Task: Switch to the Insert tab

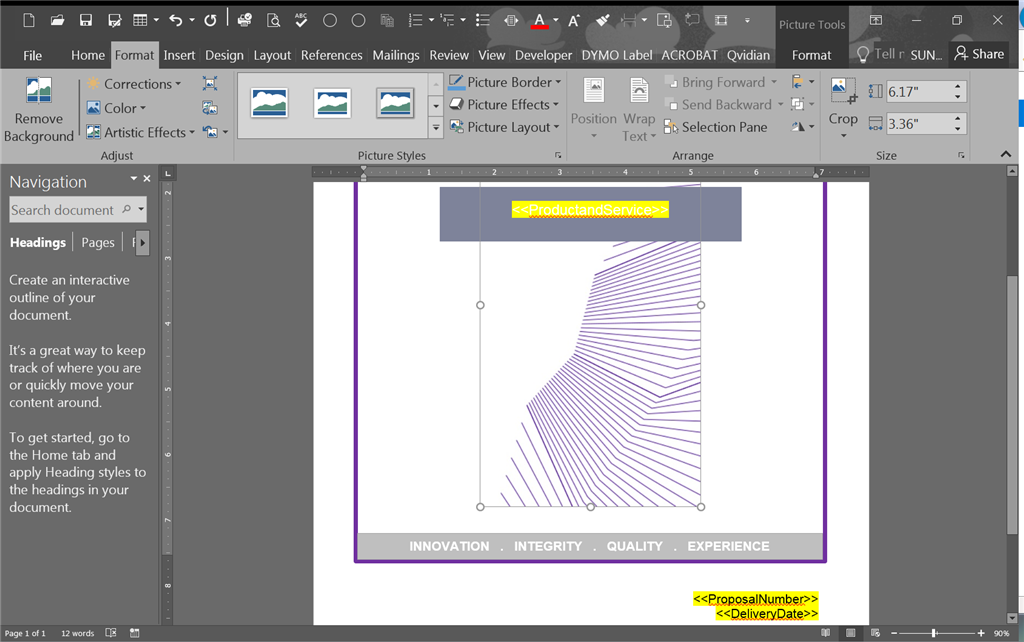Action: 179,56
